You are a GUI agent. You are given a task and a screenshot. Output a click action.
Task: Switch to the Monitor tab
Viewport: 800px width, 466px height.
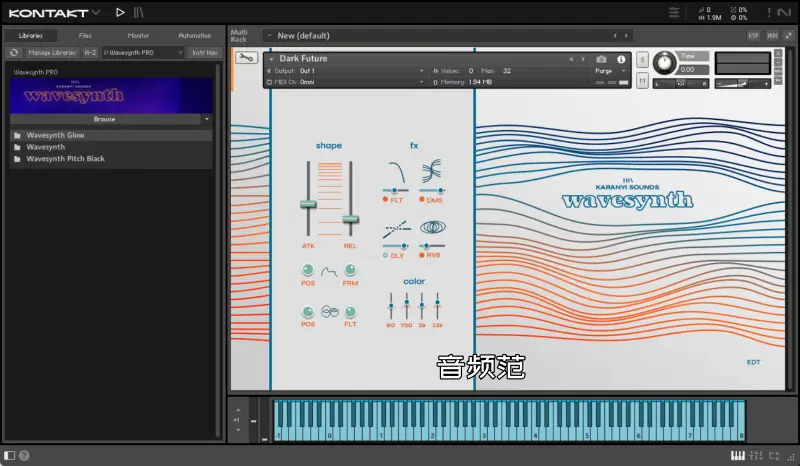click(x=138, y=36)
